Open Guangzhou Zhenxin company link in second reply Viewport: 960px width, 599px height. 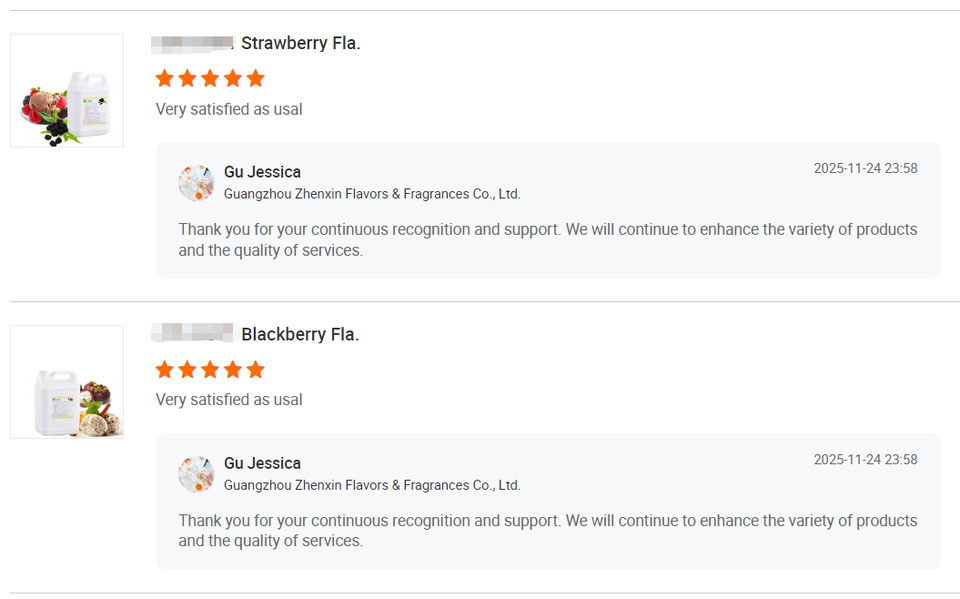pyautogui.click(x=372, y=485)
